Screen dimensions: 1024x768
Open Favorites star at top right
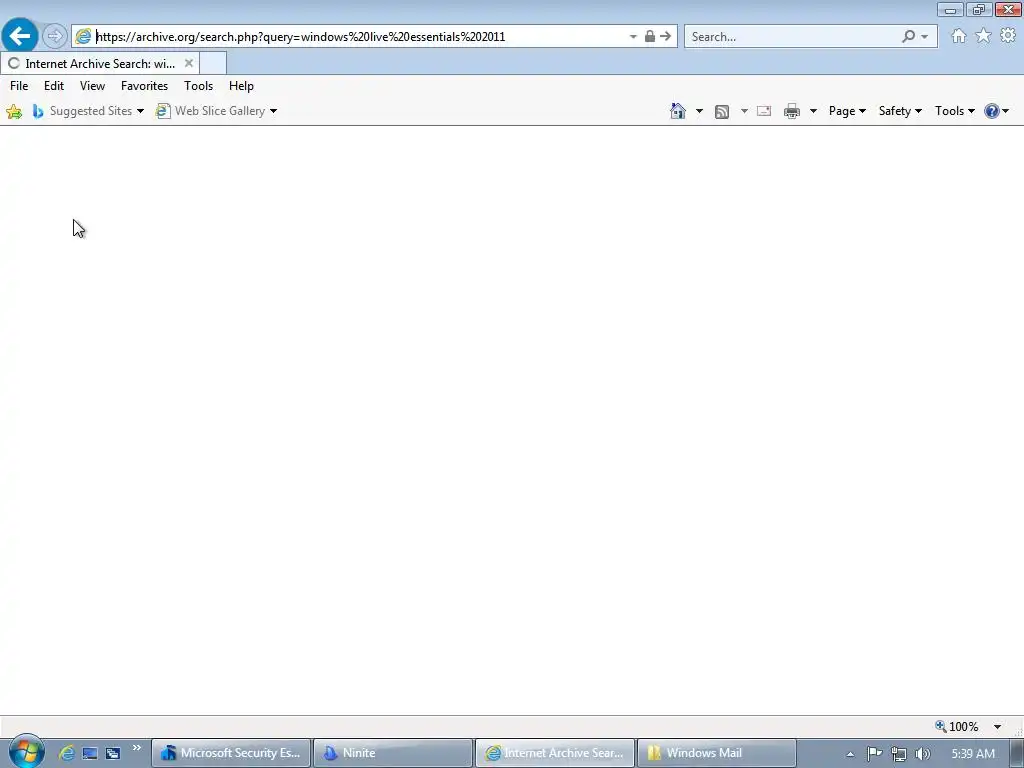coord(984,36)
